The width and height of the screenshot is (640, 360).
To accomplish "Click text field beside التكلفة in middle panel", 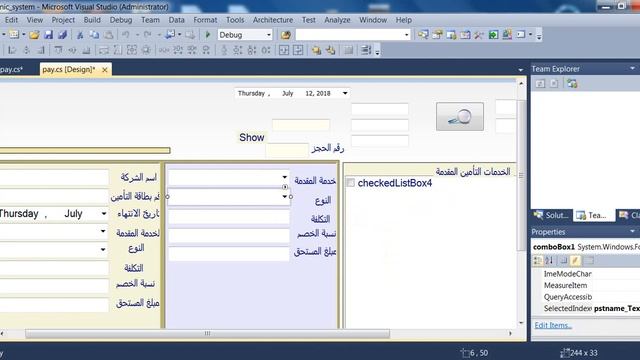I will click(229, 217).
